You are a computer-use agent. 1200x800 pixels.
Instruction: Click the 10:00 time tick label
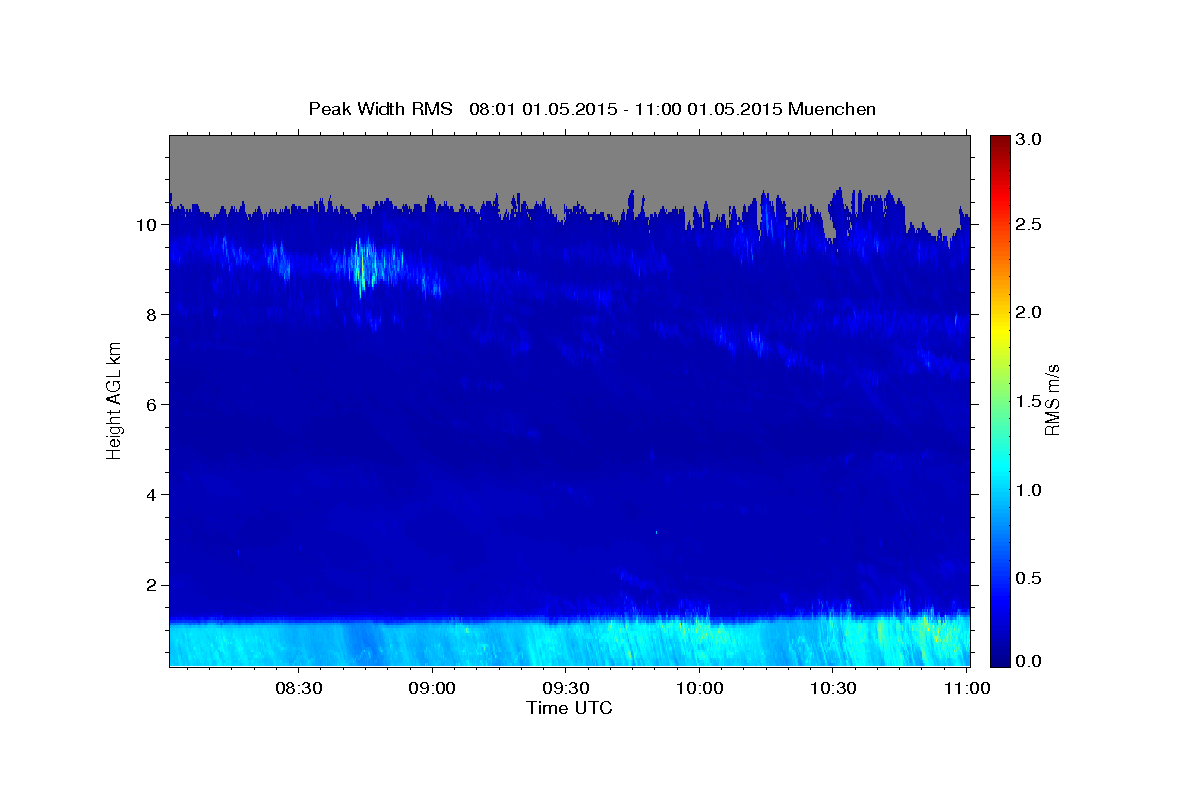[699, 688]
